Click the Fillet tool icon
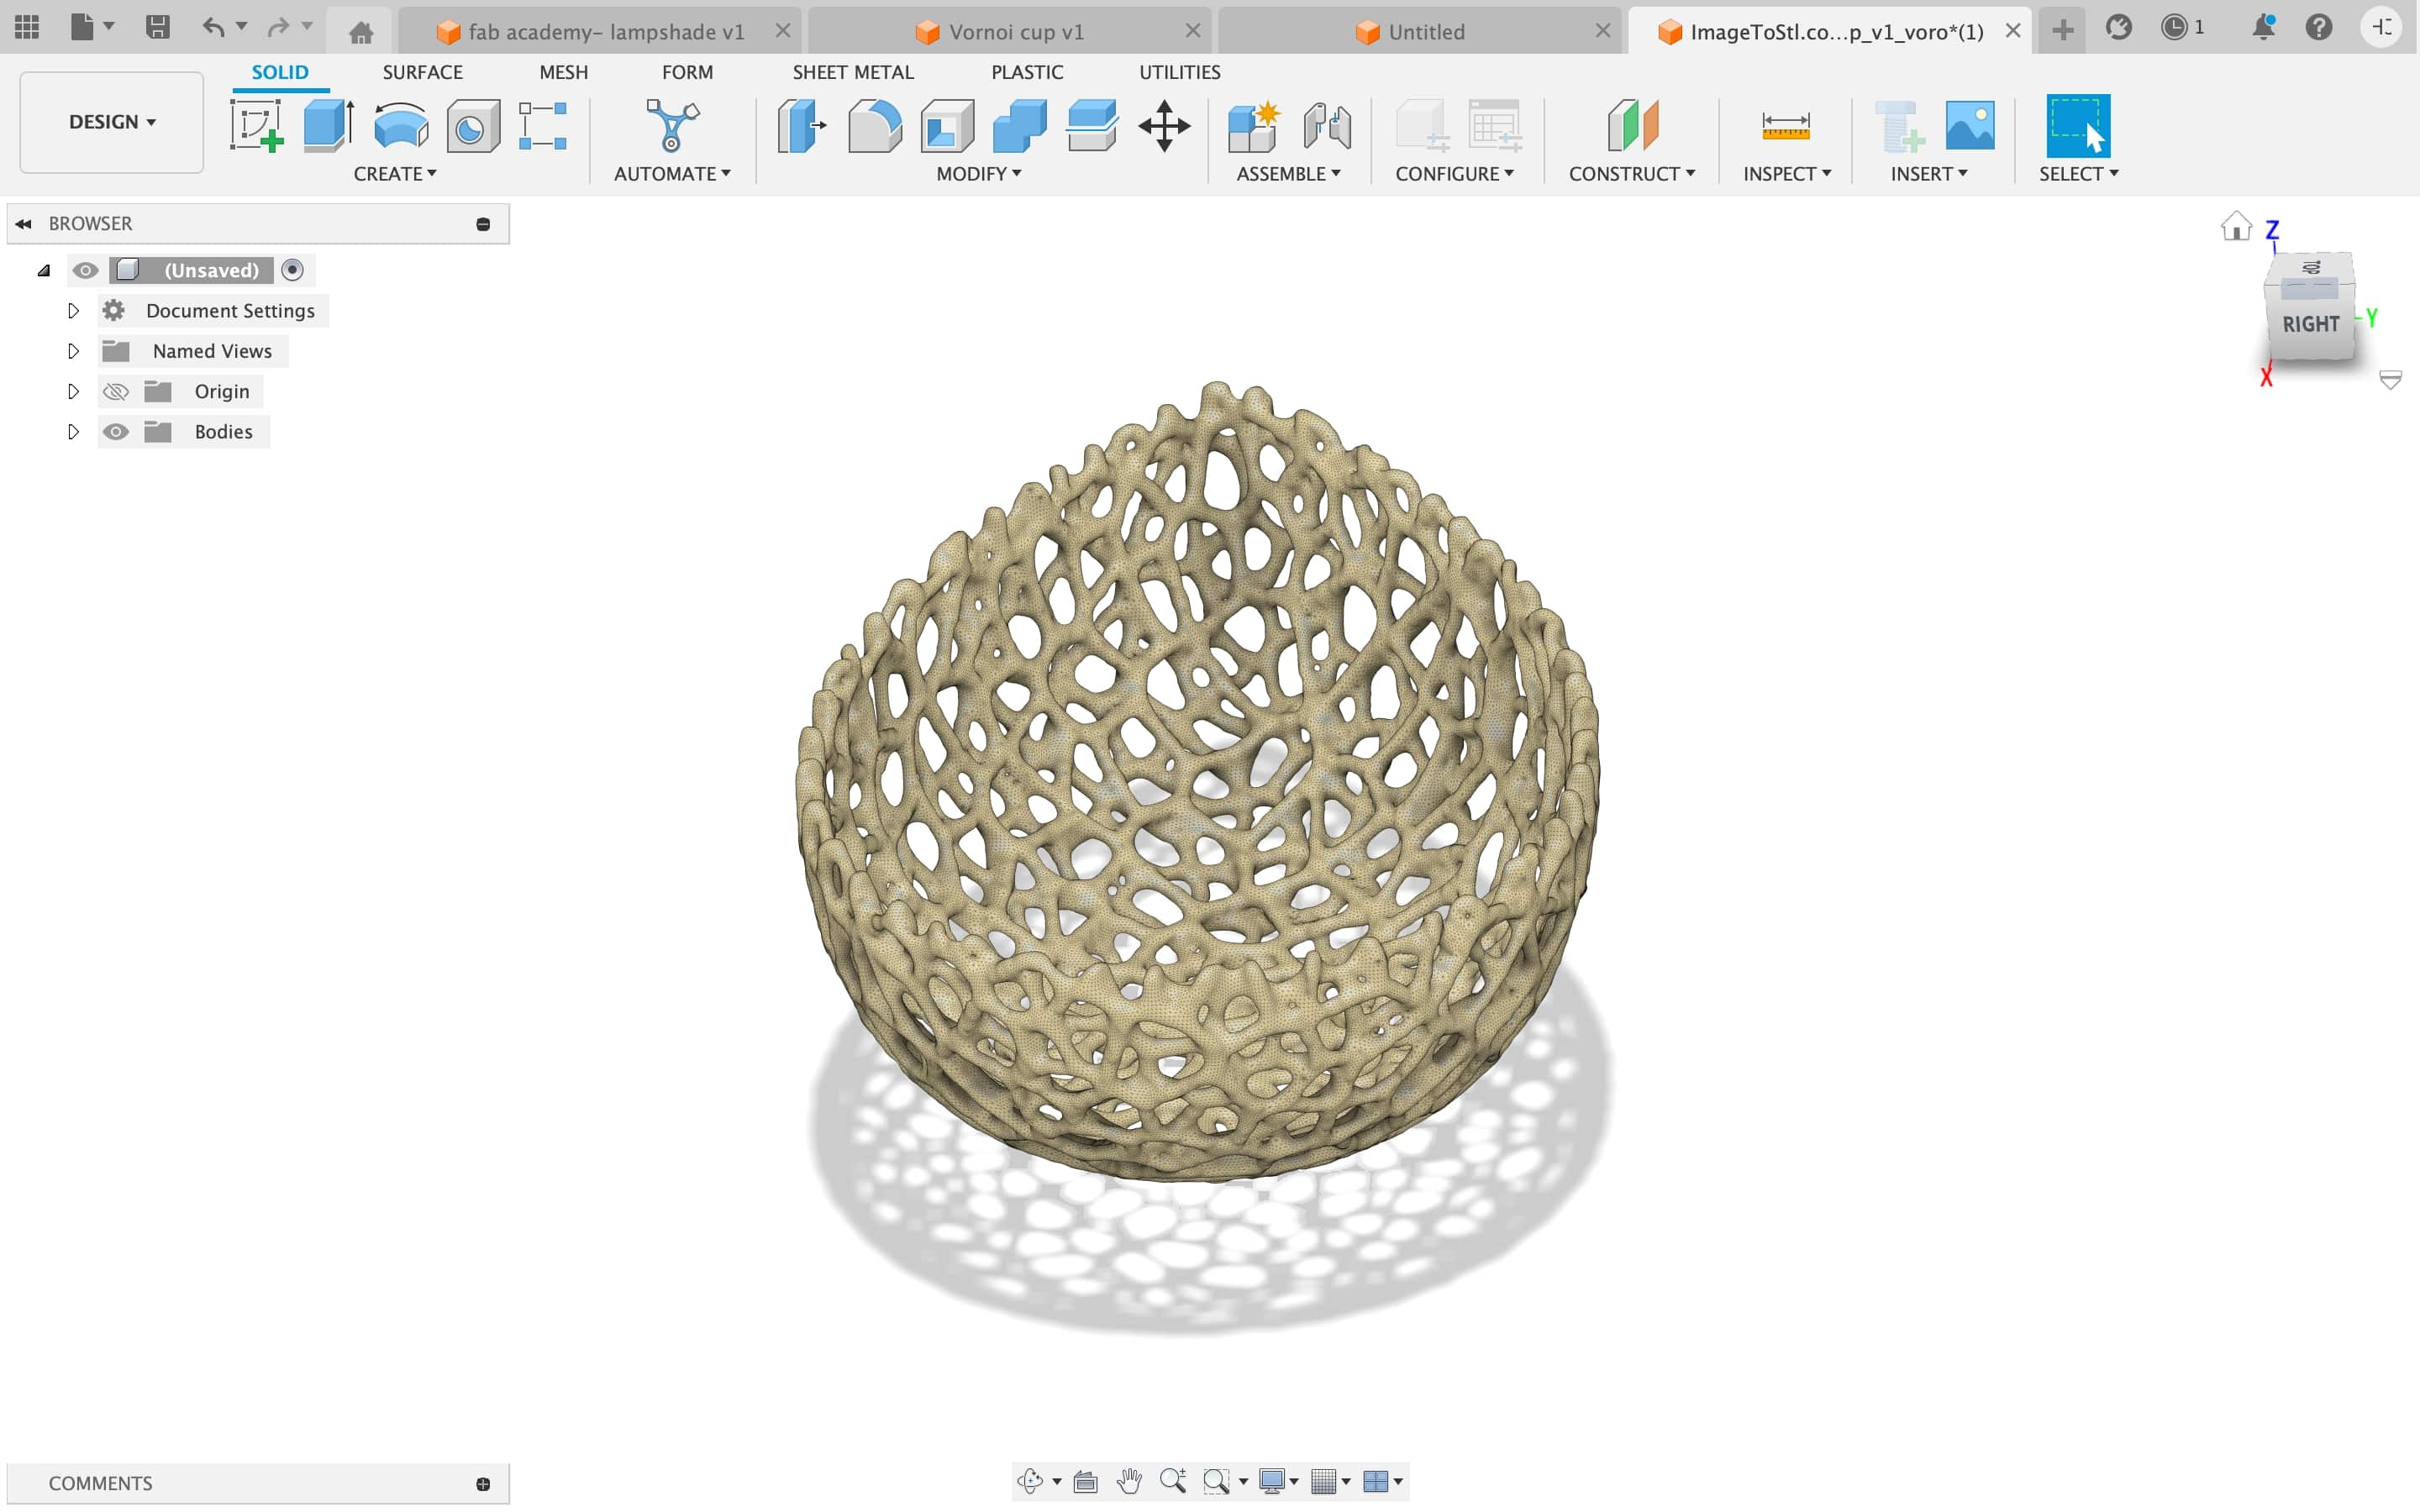This screenshot has width=2420, height=1512. click(874, 126)
